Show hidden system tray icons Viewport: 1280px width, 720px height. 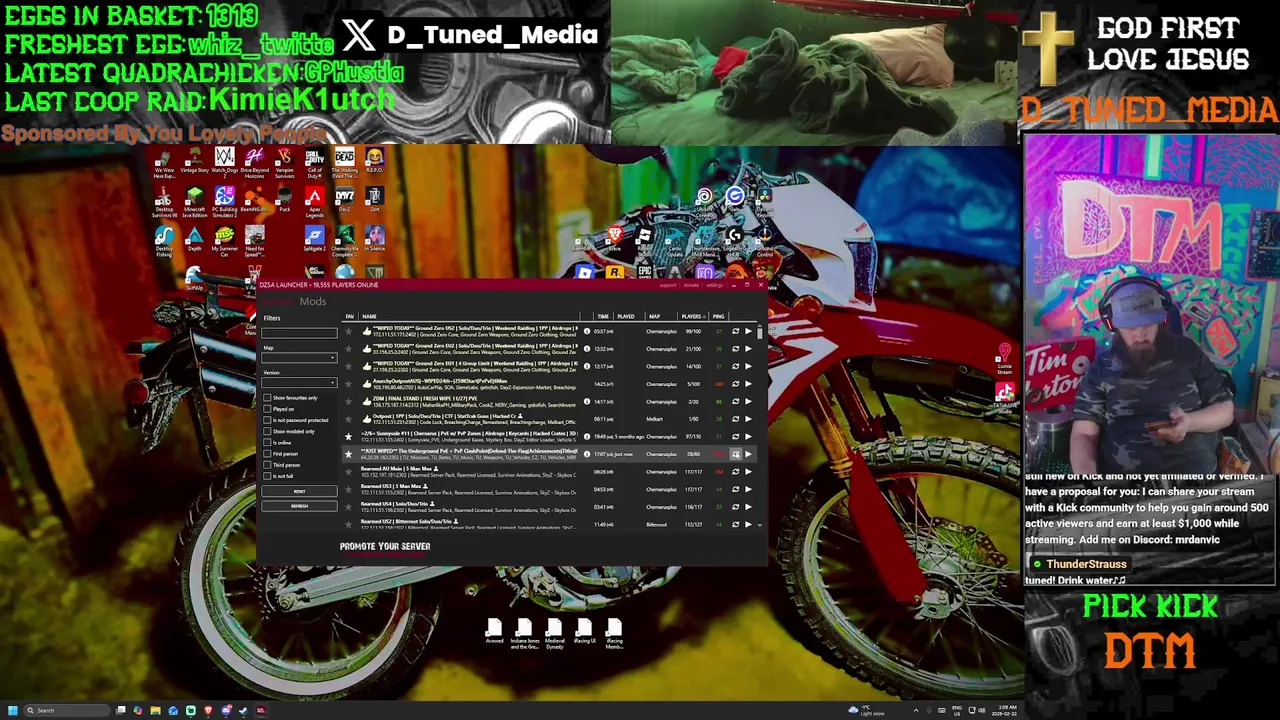[x=916, y=710]
